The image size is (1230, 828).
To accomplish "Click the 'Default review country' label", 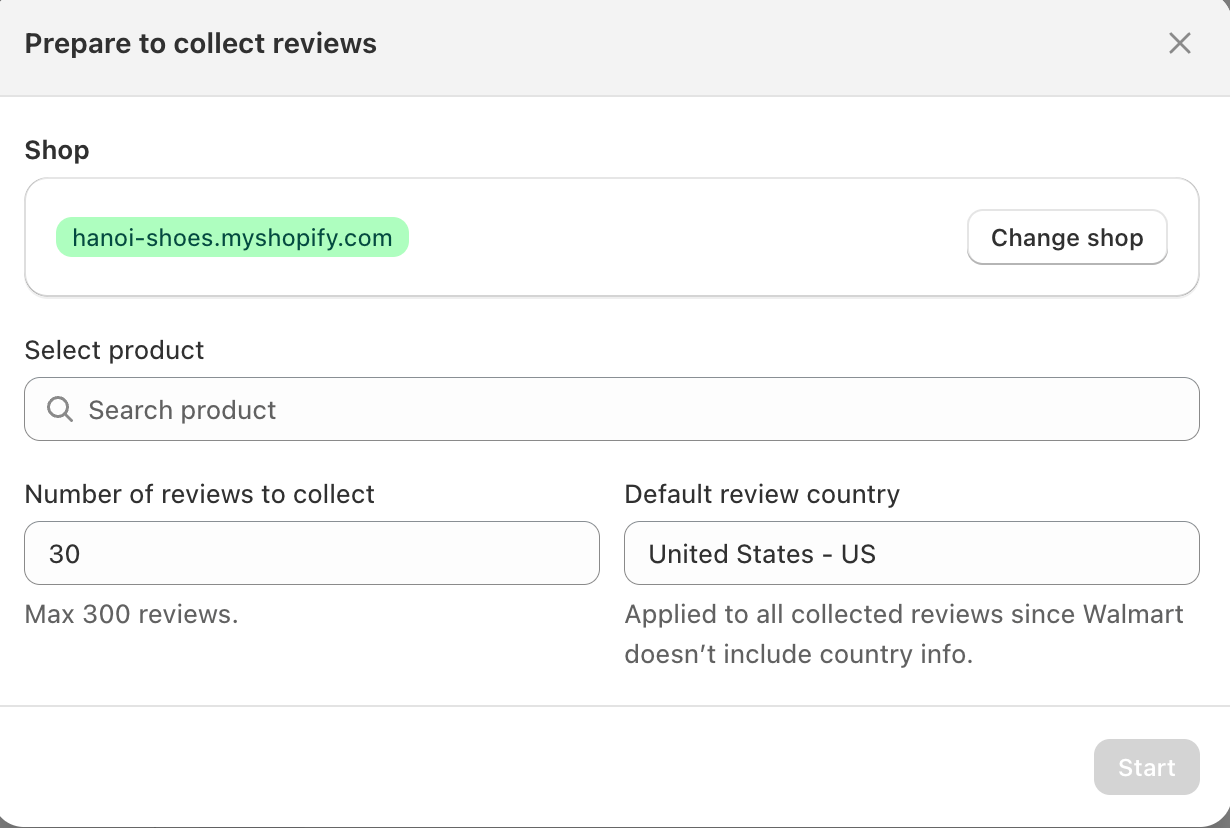I will point(762,494).
